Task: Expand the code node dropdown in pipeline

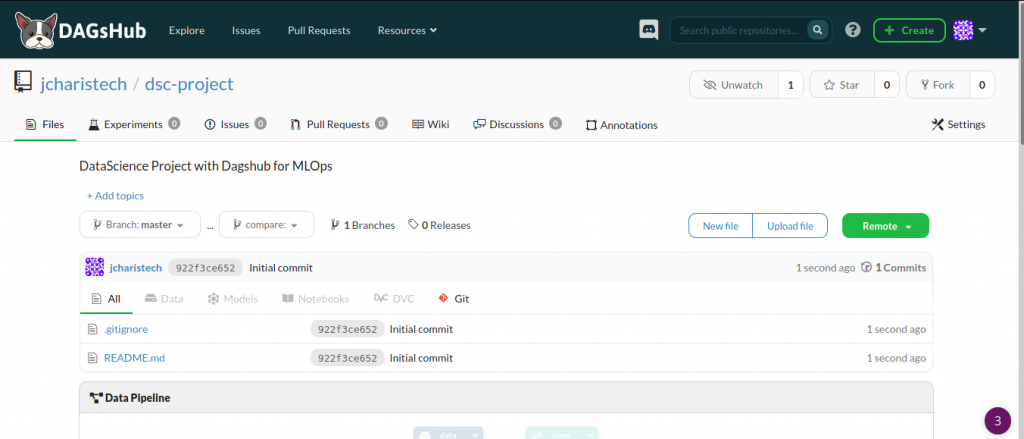Action: pyautogui.click(x=590, y=434)
